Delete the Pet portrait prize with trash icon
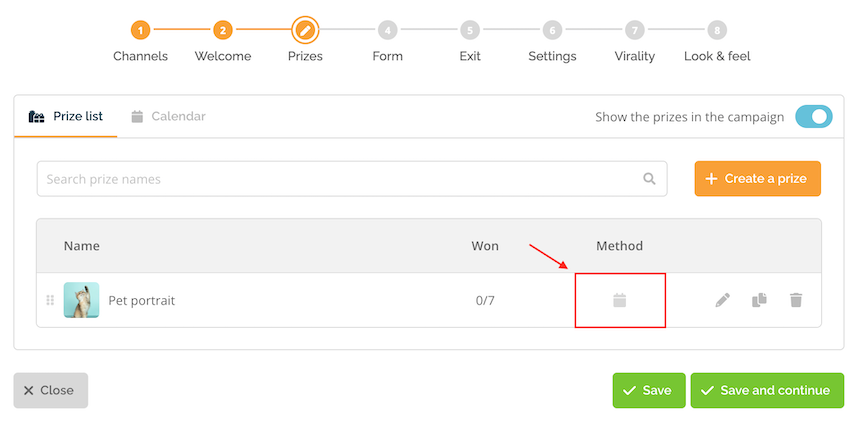The image size is (857, 429). (796, 300)
